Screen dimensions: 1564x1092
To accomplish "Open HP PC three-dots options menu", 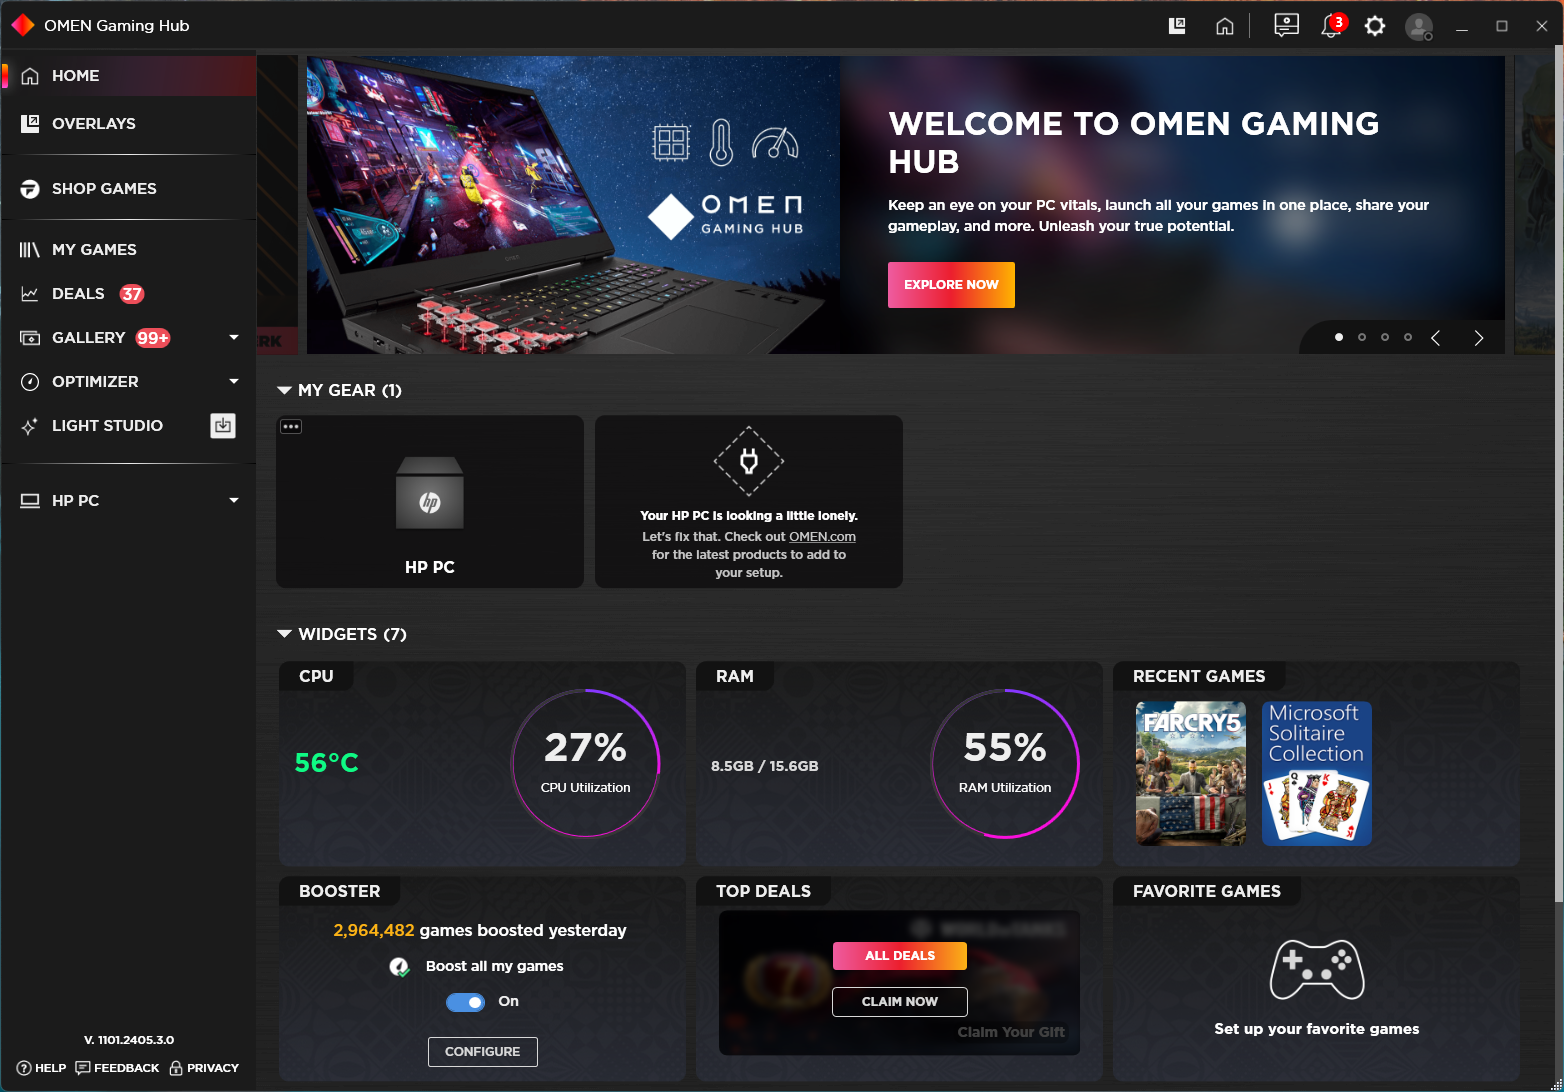I will [x=291, y=426].
